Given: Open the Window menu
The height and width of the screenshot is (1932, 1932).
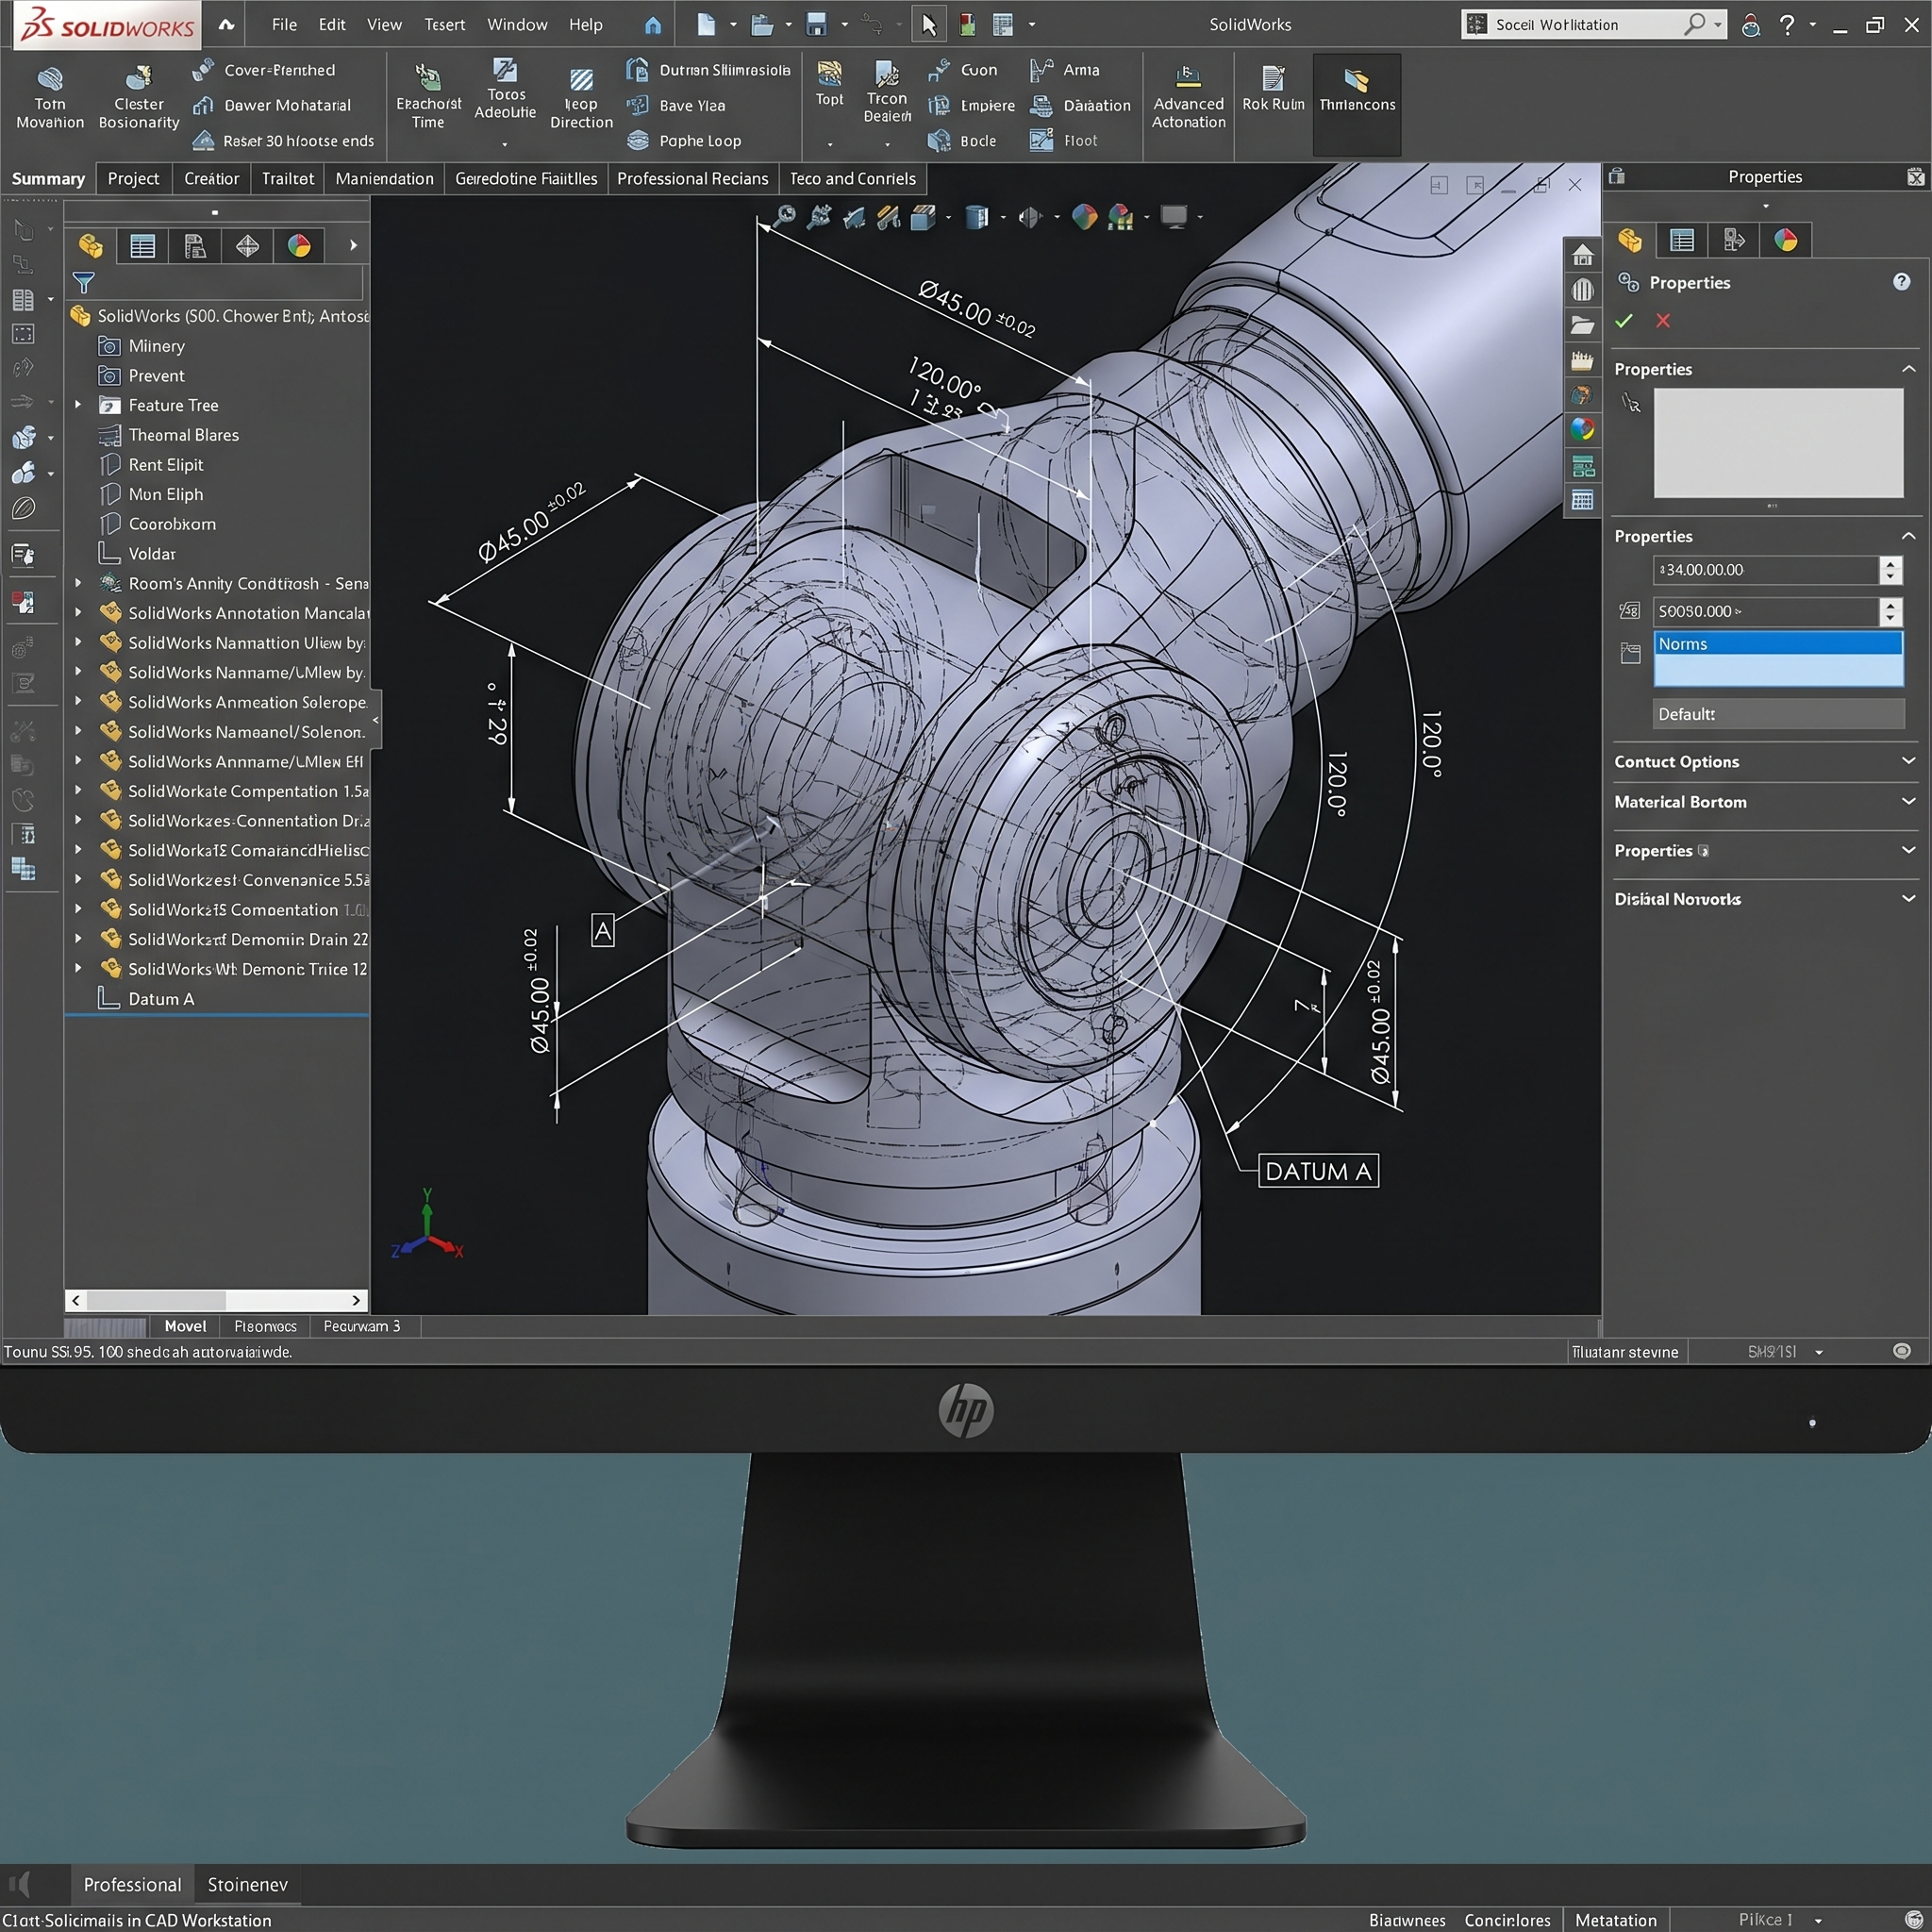Looking at the screenshot, I should pos(517,25).
